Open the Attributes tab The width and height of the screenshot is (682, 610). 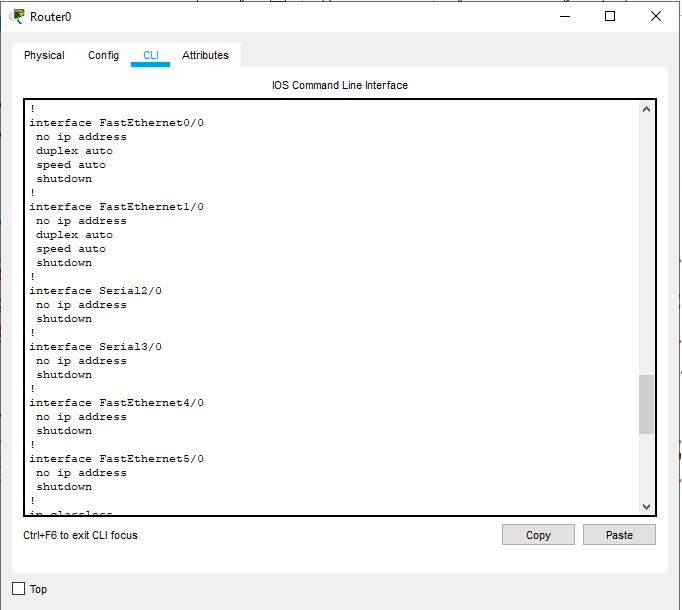pos(205,55)
